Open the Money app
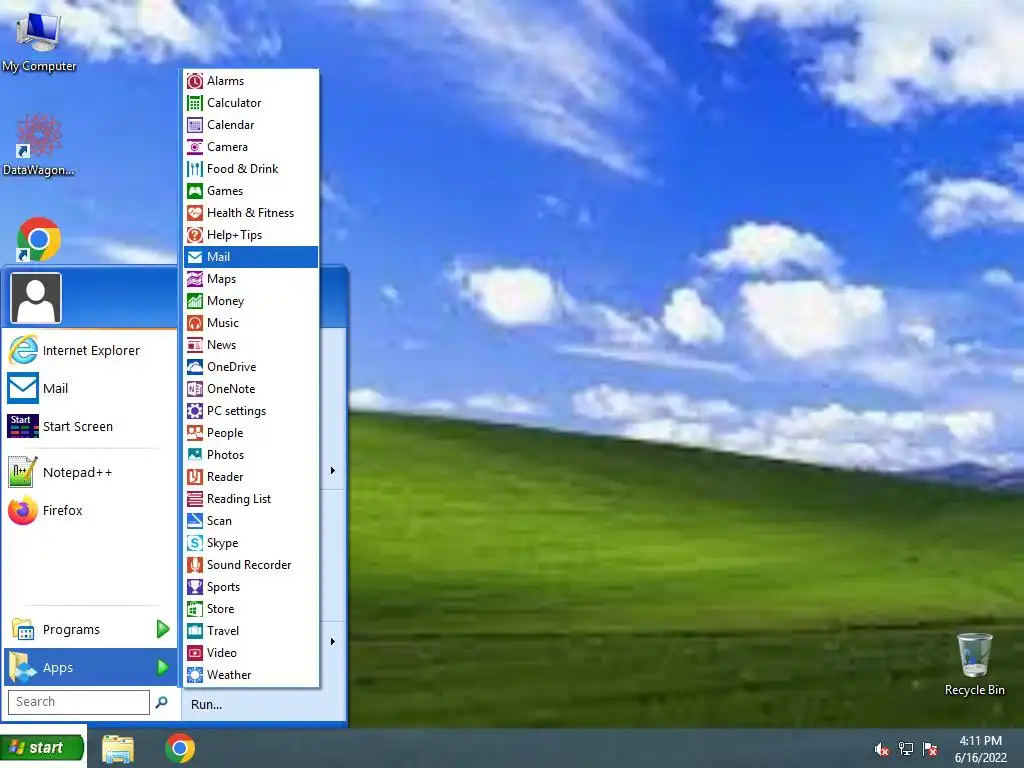Screen dimensions: 1024x768 (251, 300)
